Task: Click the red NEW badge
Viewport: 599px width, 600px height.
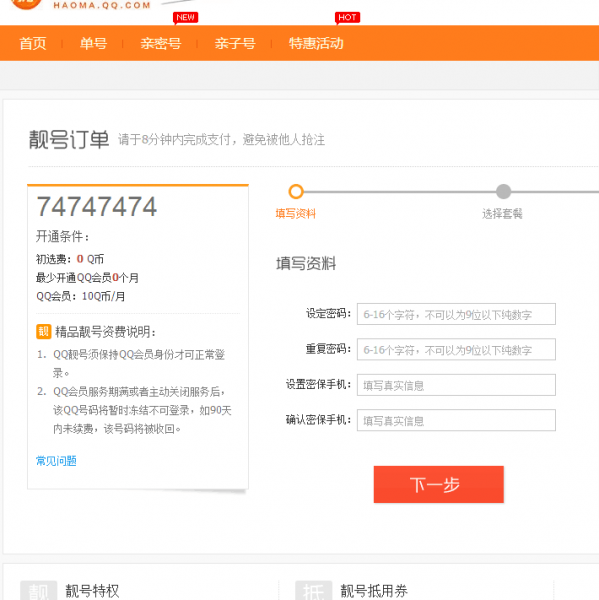Action: pyautogui.click(x=185, y=18)
